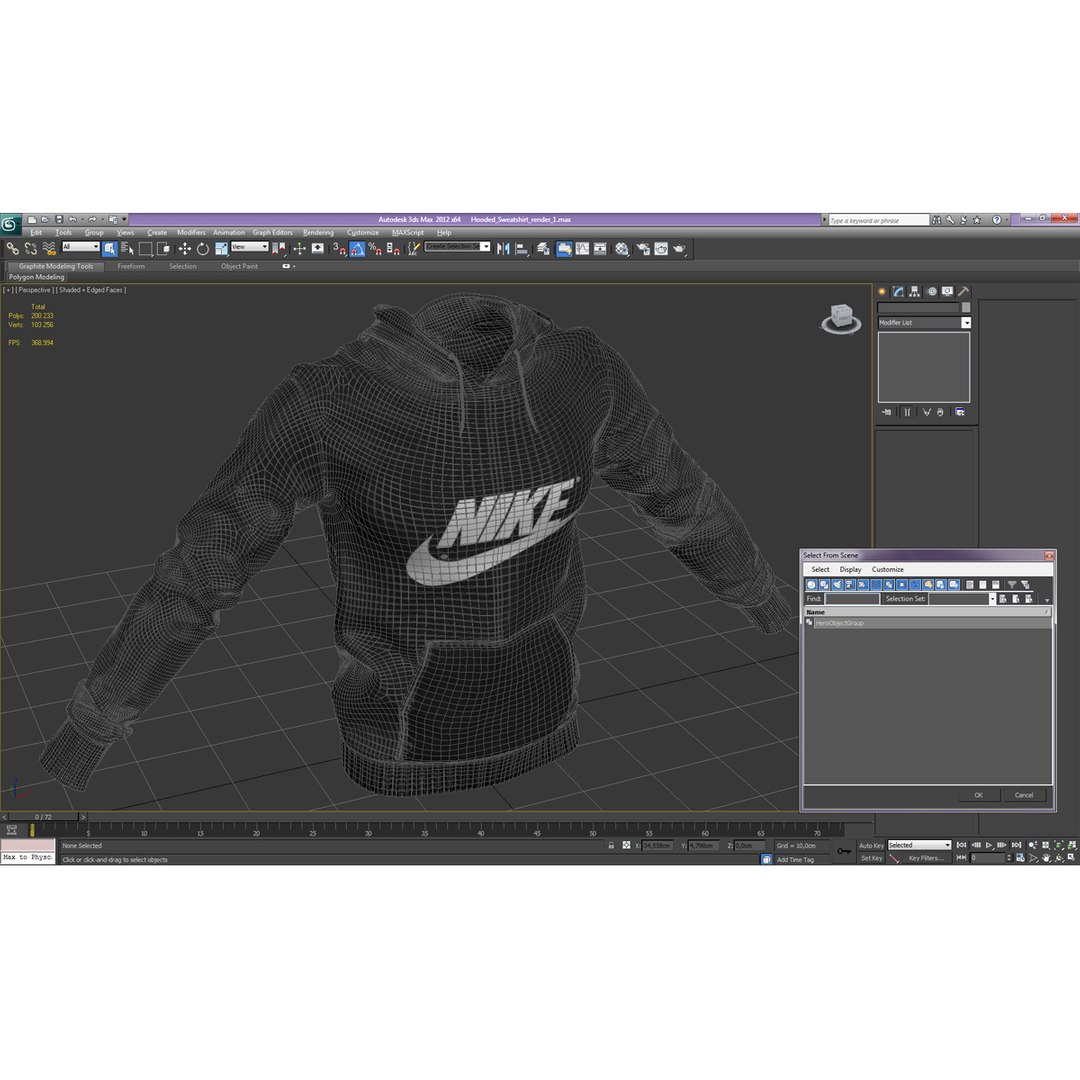This screenshot has width=1080, height=1080.
Task: Open the MAXScript menu
Action: 408,233
